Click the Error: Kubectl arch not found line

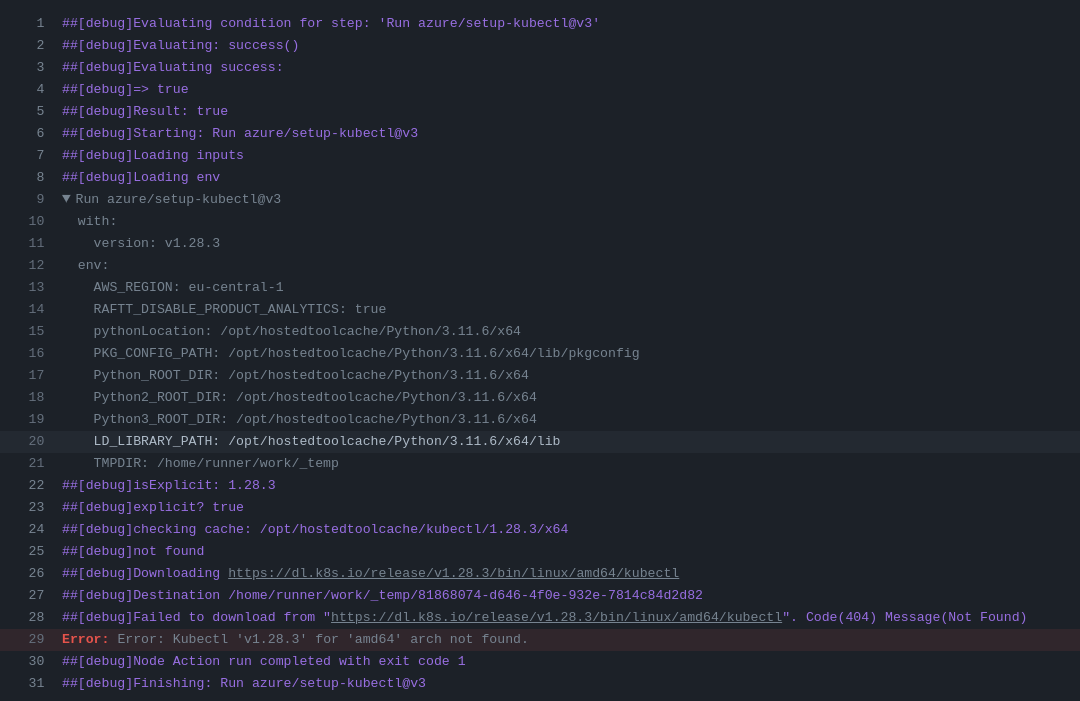(x=295, y=639)
